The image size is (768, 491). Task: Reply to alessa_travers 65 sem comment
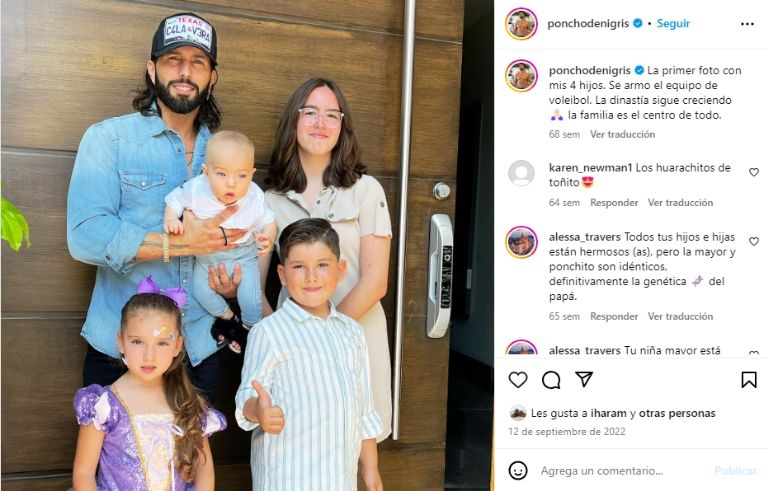[x=614, y=316]
